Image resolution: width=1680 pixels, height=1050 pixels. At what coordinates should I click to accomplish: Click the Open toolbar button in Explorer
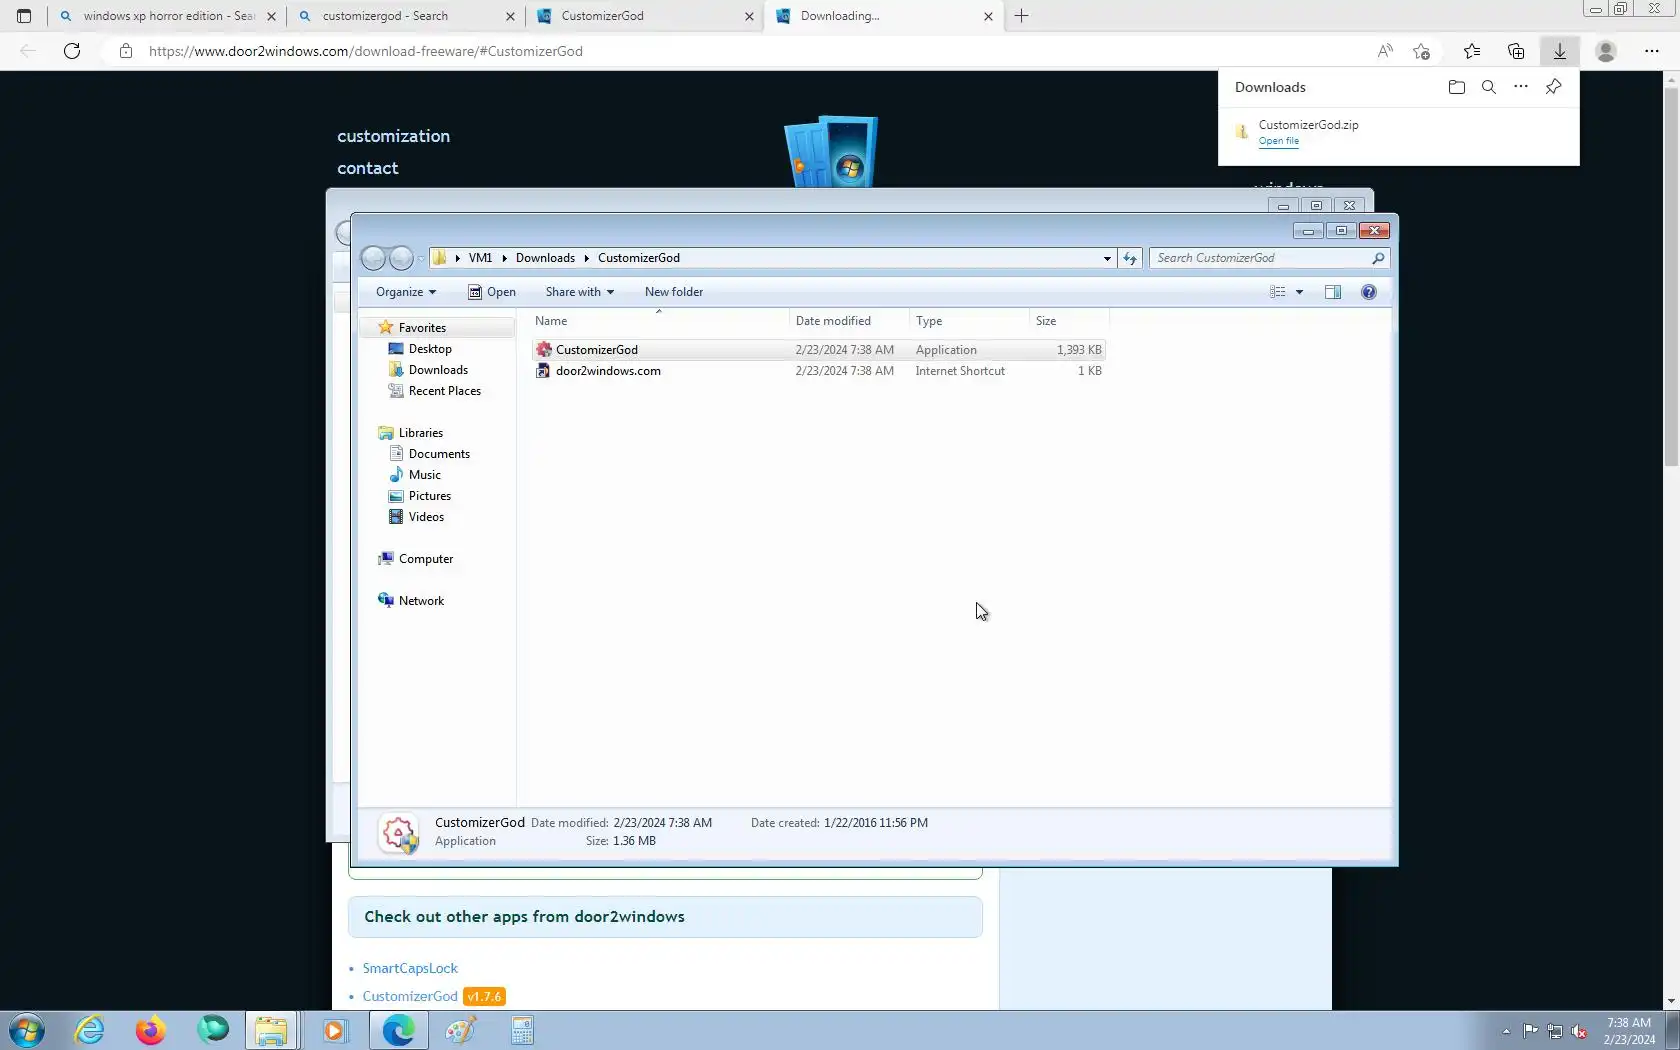click(x=492, y=292)
